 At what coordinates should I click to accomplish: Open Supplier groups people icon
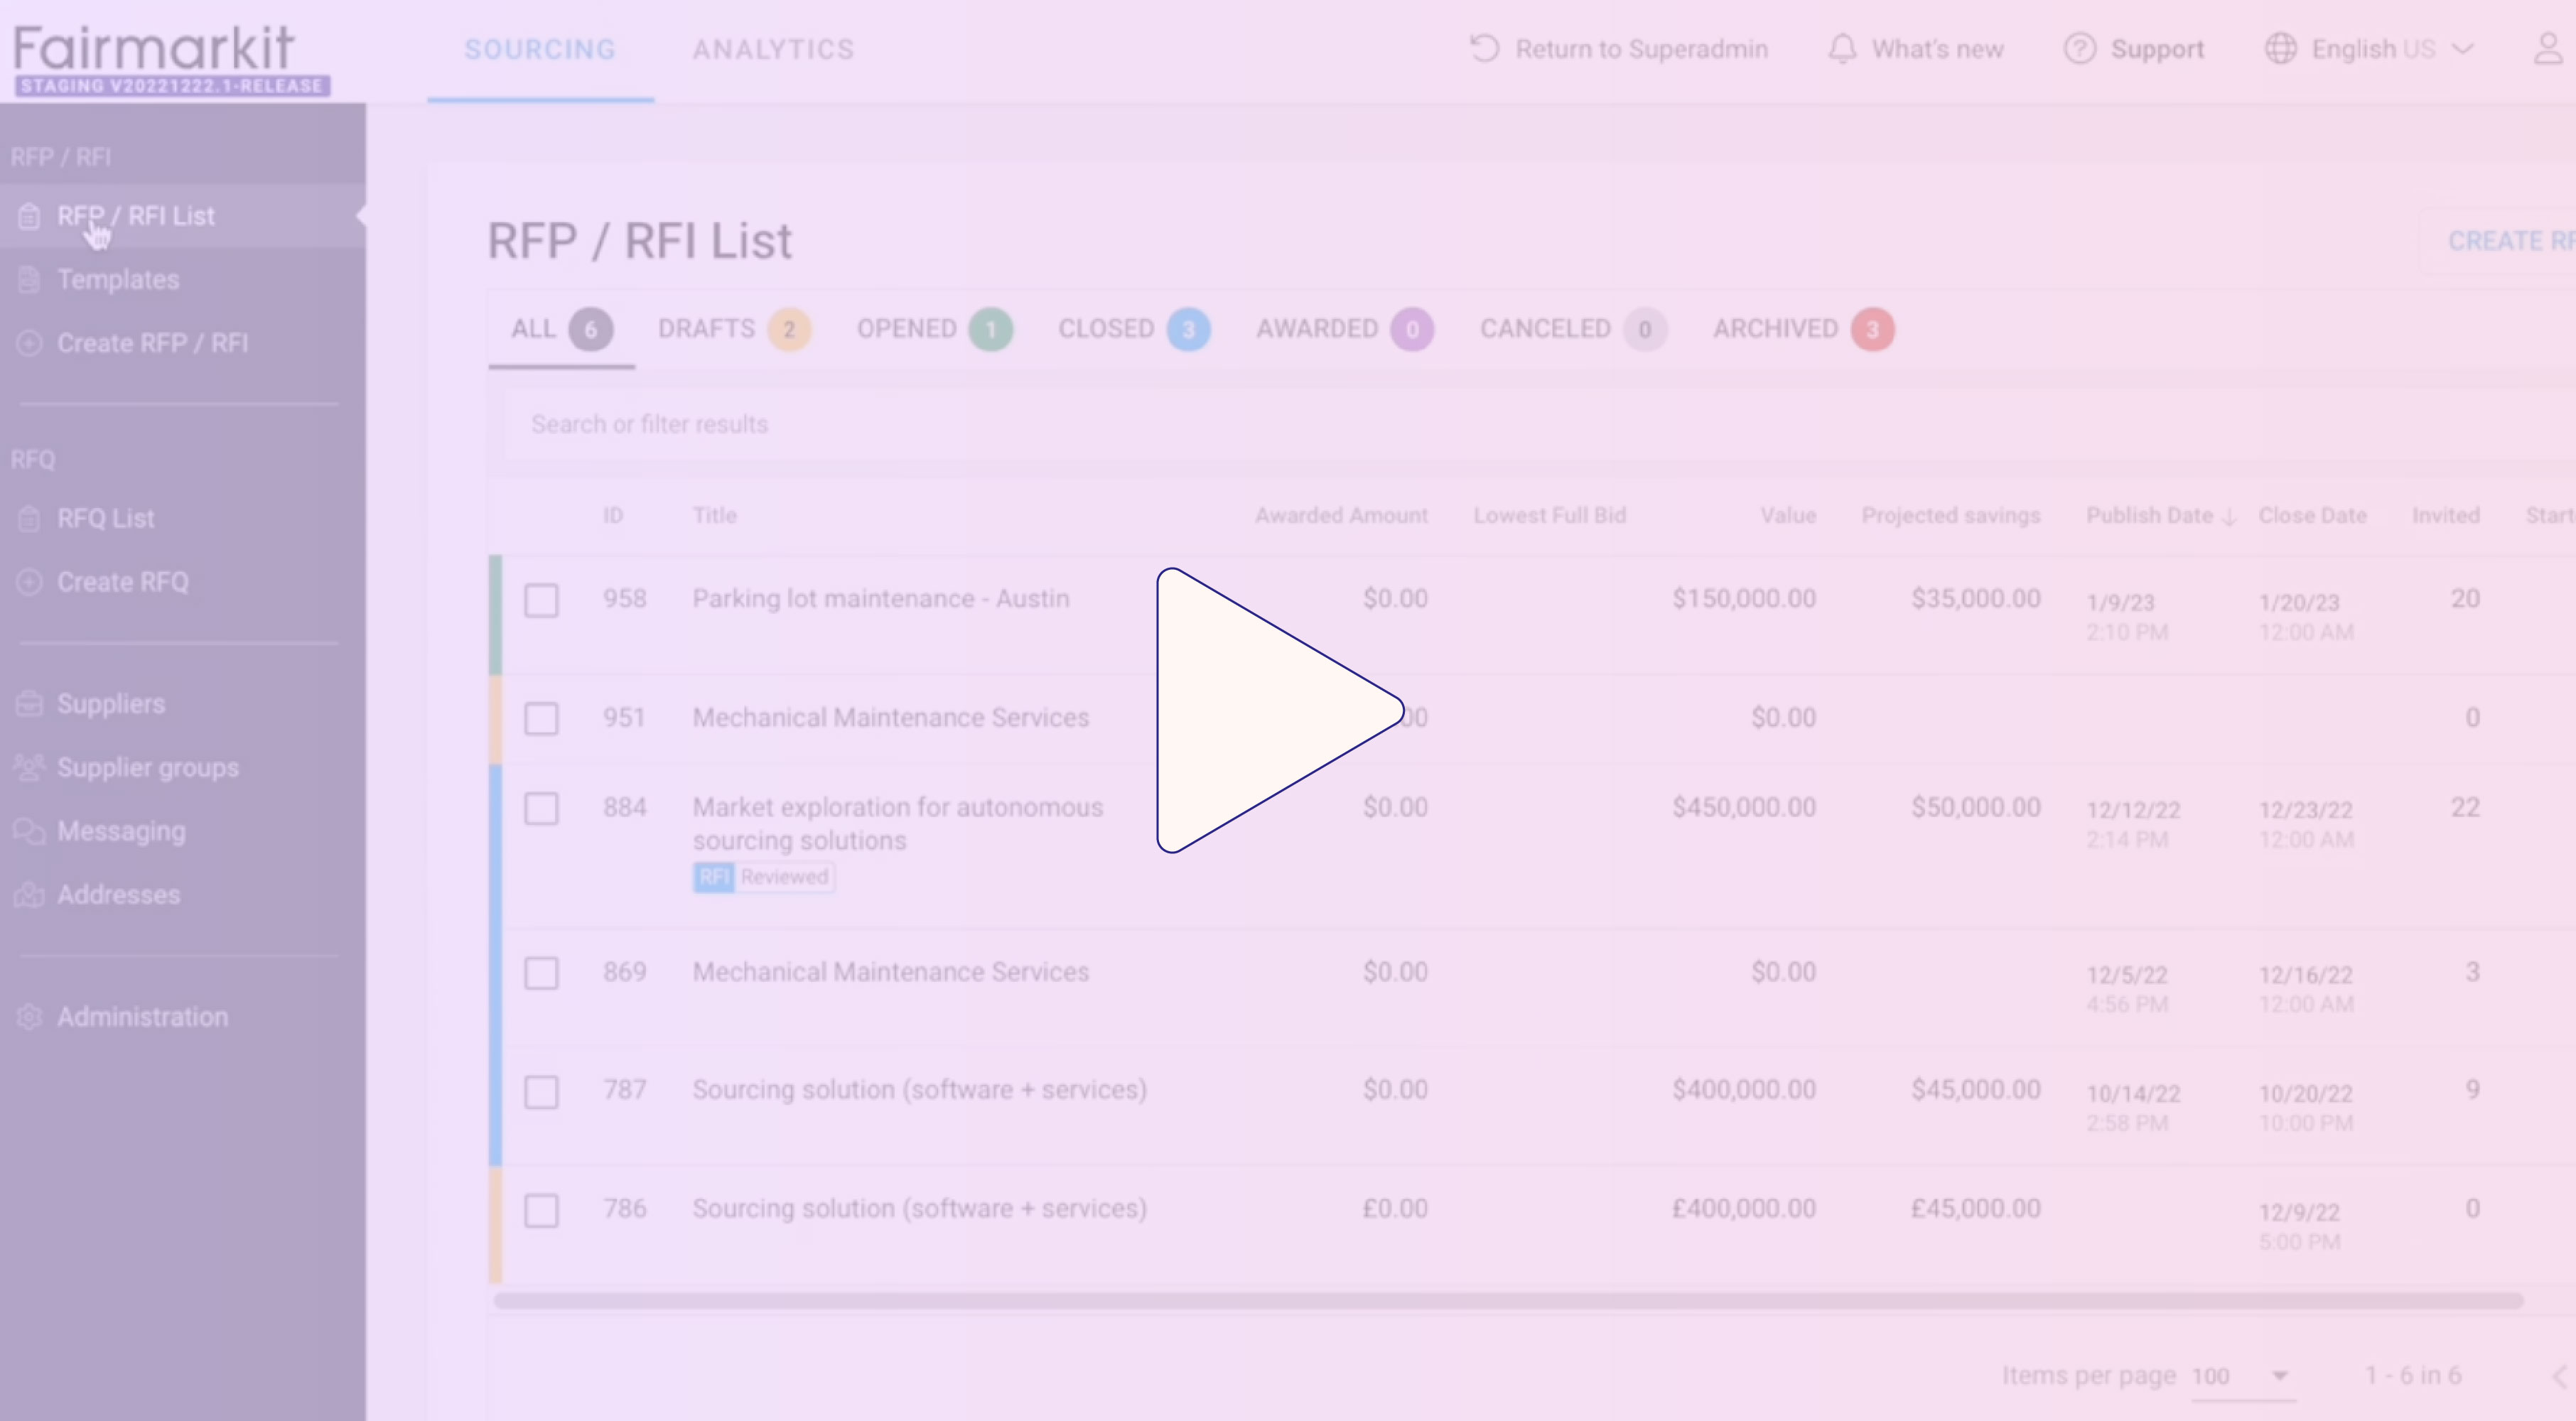(29, 768)
